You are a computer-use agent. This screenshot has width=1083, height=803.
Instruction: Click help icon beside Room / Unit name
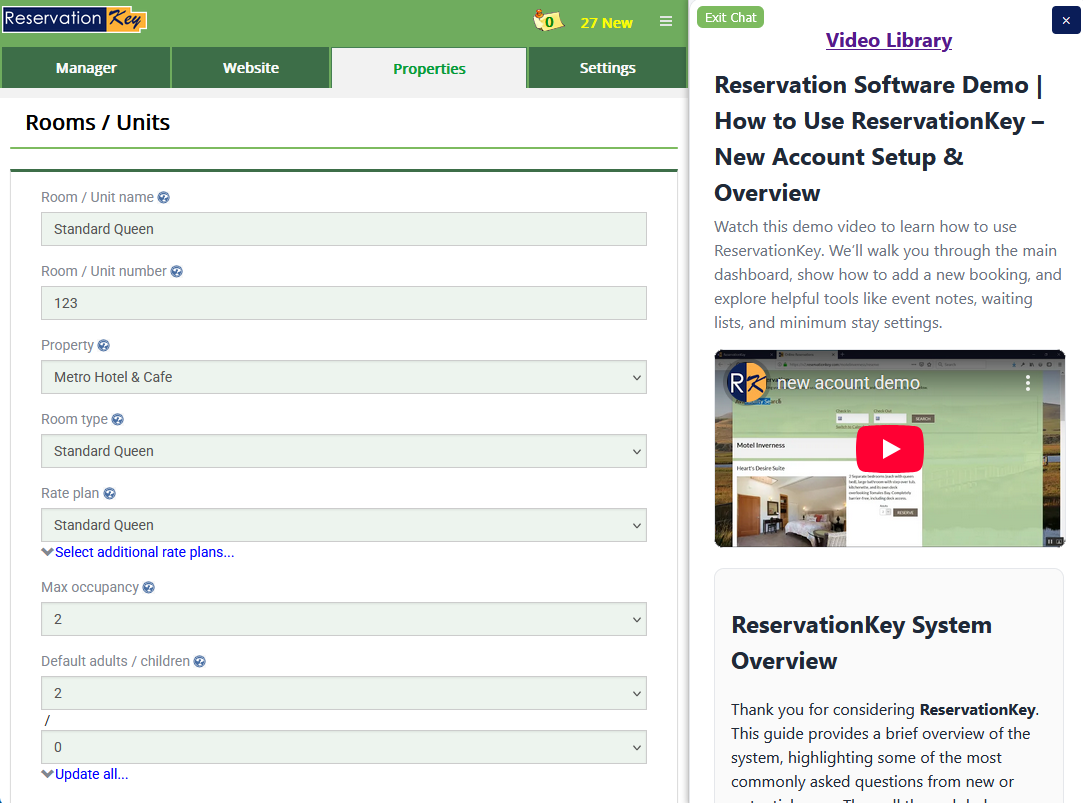tap(164, 198)
